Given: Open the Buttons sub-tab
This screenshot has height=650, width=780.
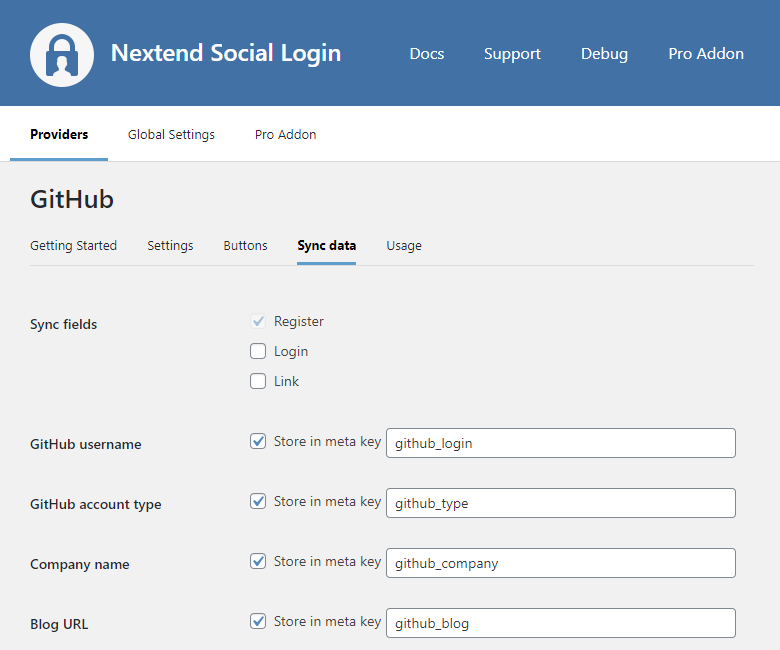Looking at the screenshot, I should (x=245, y=245).
